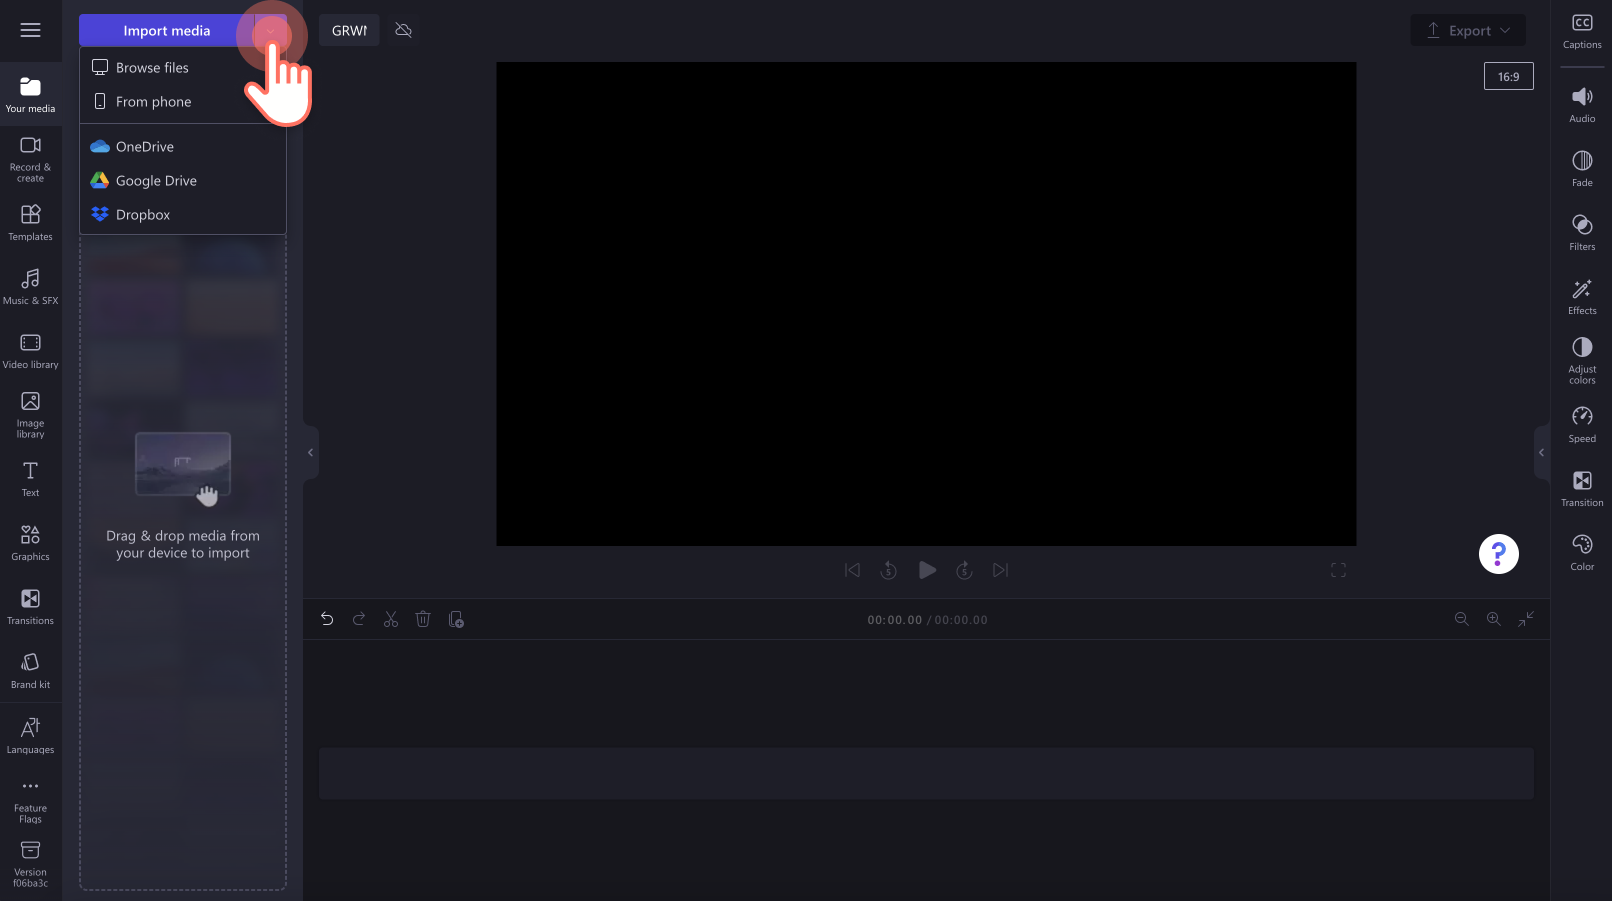
Task: Open the Graphics panel
Action: click(x=30, y=543)
